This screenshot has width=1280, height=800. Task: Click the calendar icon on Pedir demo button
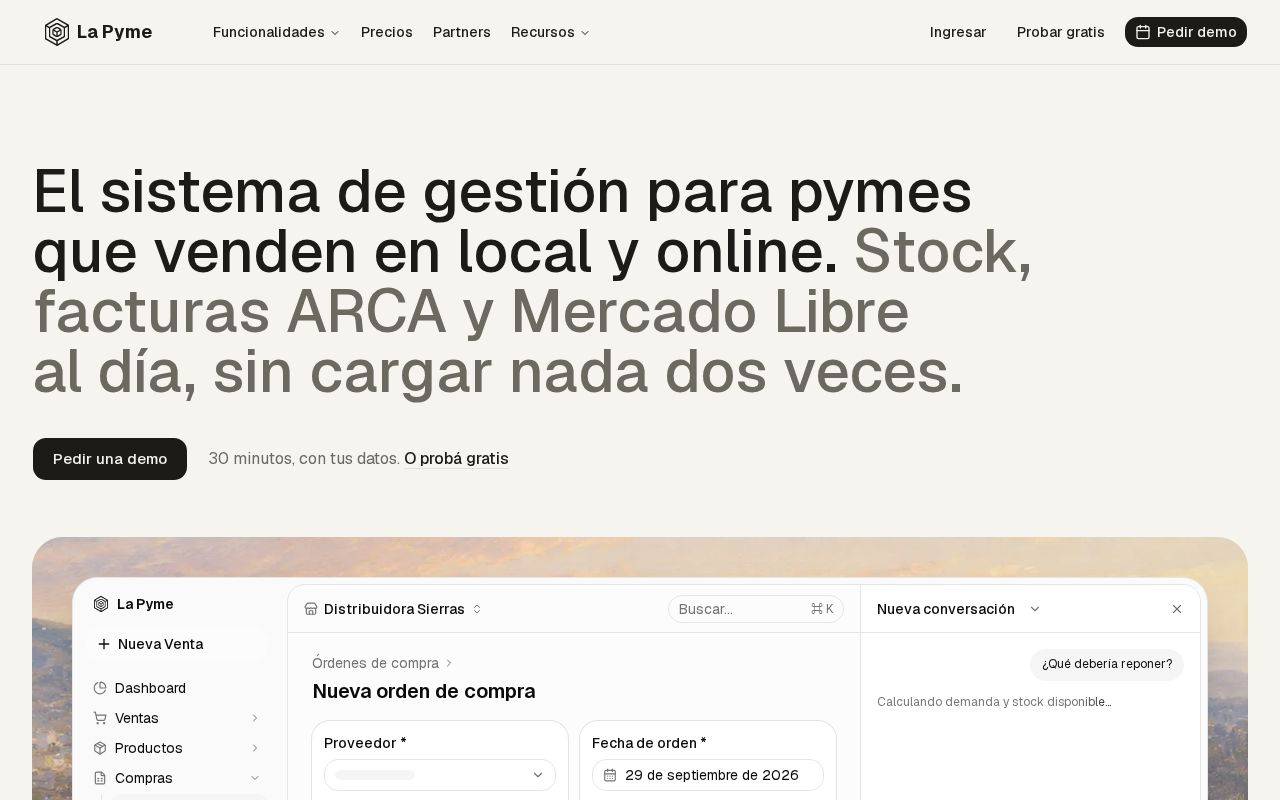coord(1143,32)
